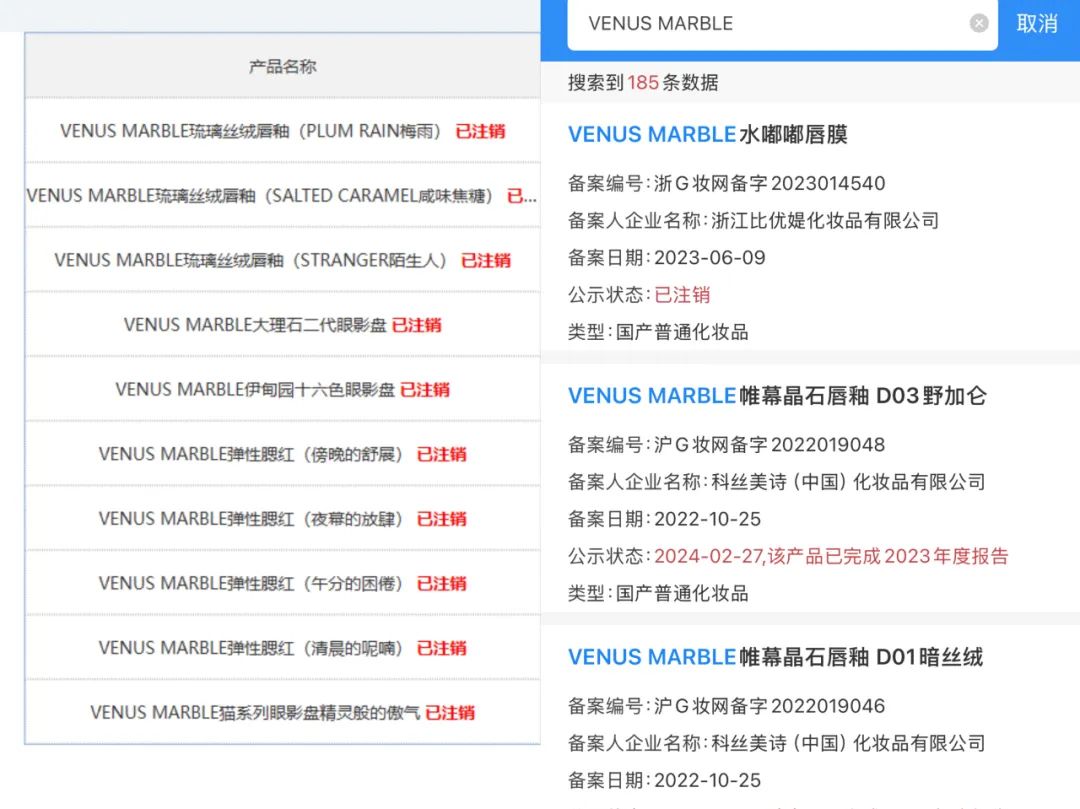
Task: Click the 产品名称 column header
Action: 283,67
